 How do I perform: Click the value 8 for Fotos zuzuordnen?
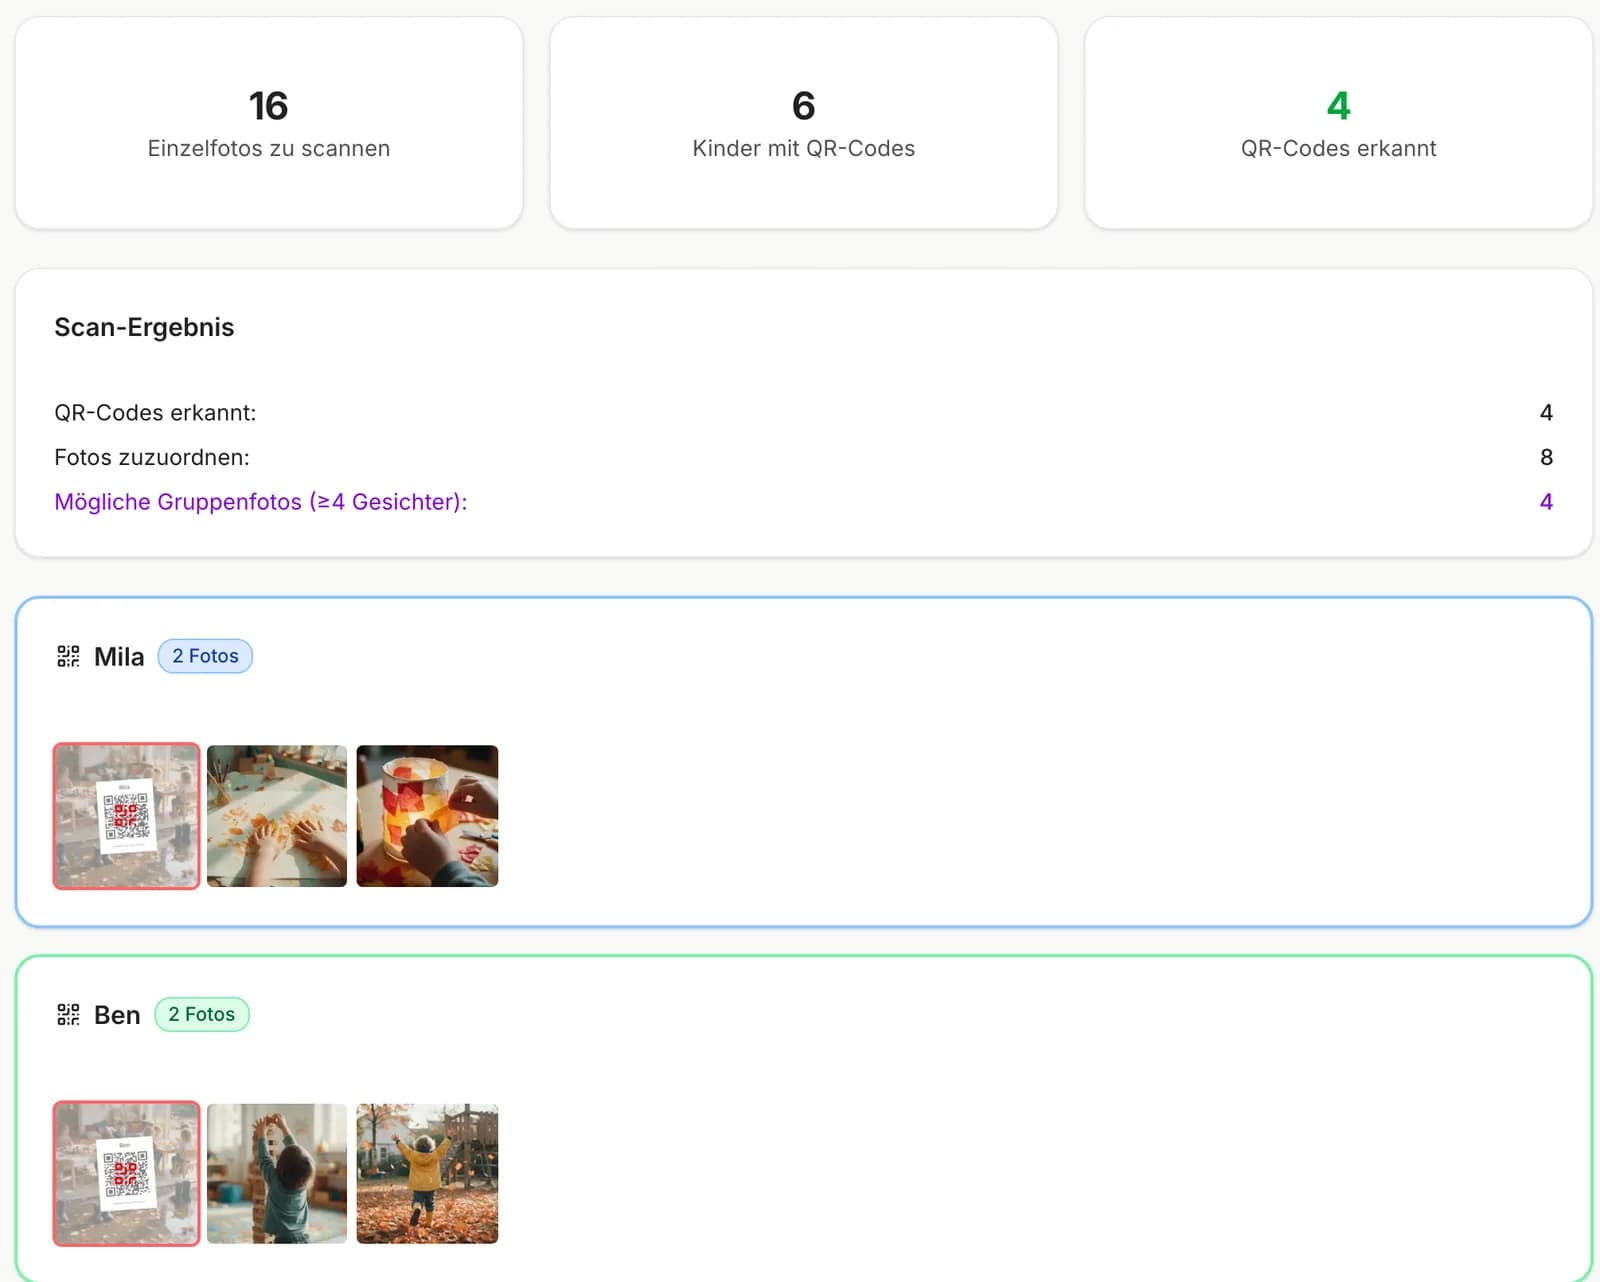(x=1546, y=457)
